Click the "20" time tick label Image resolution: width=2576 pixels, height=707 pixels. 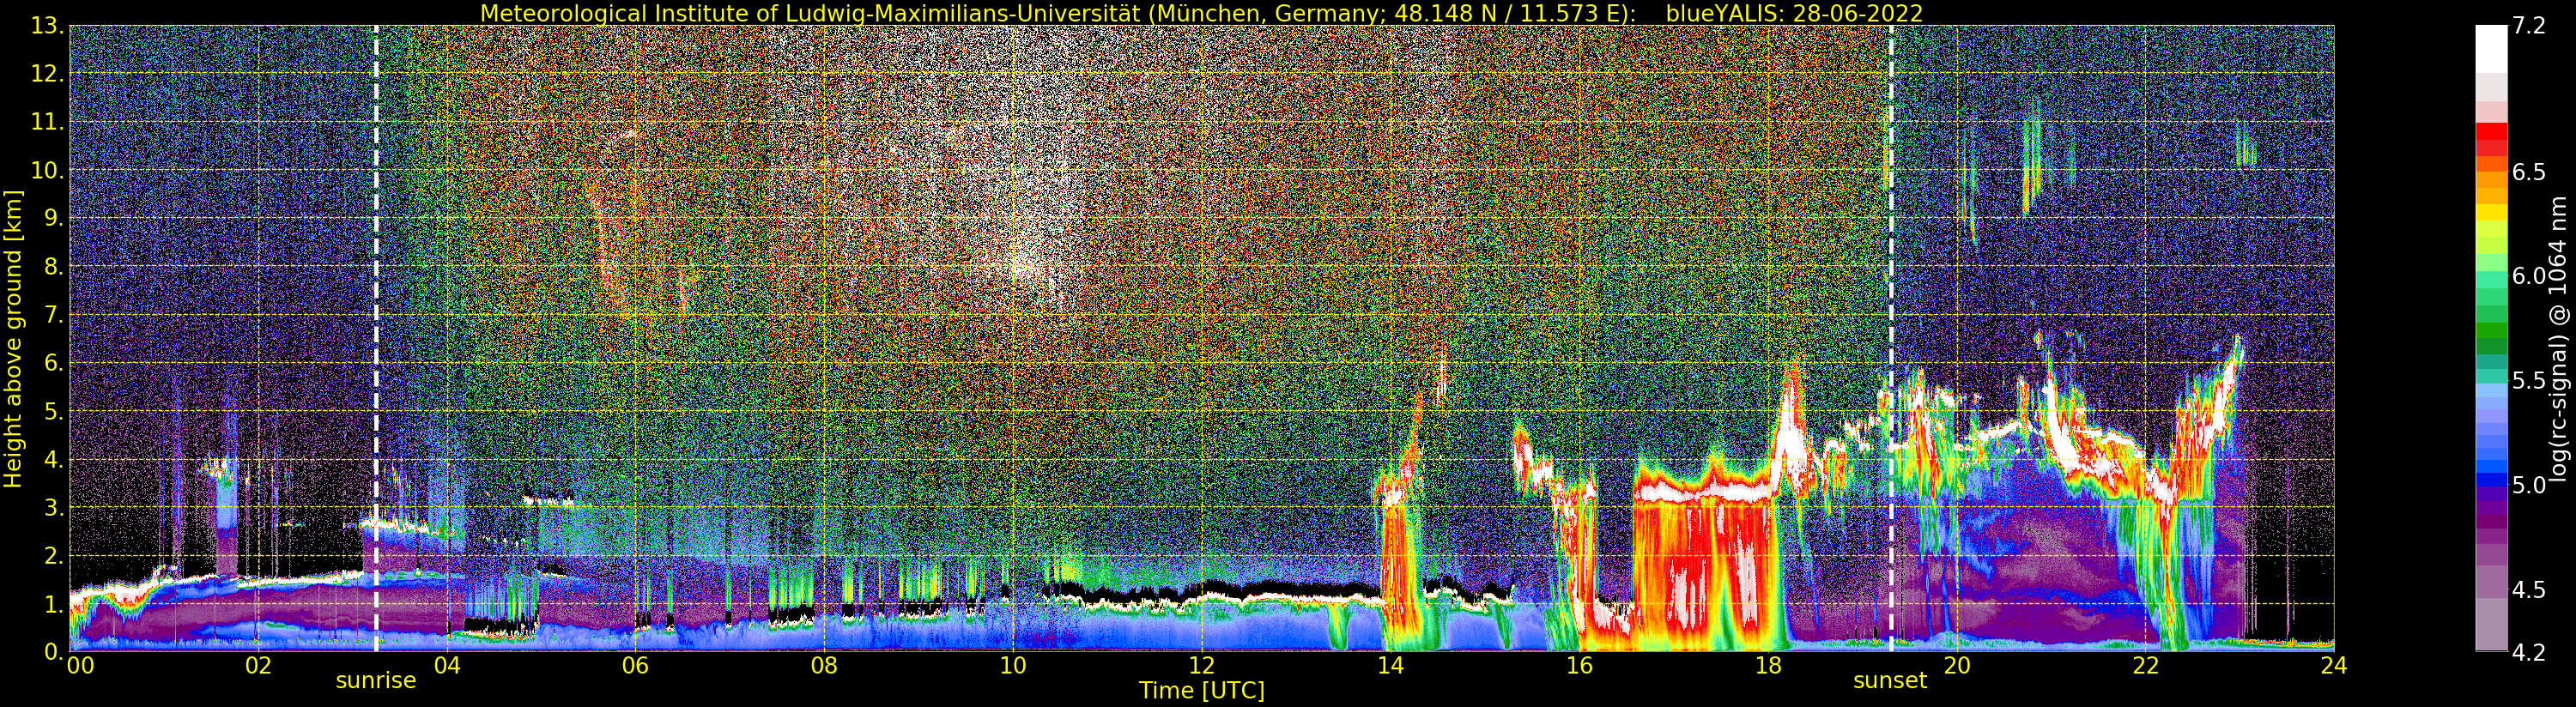(1957, 666)
